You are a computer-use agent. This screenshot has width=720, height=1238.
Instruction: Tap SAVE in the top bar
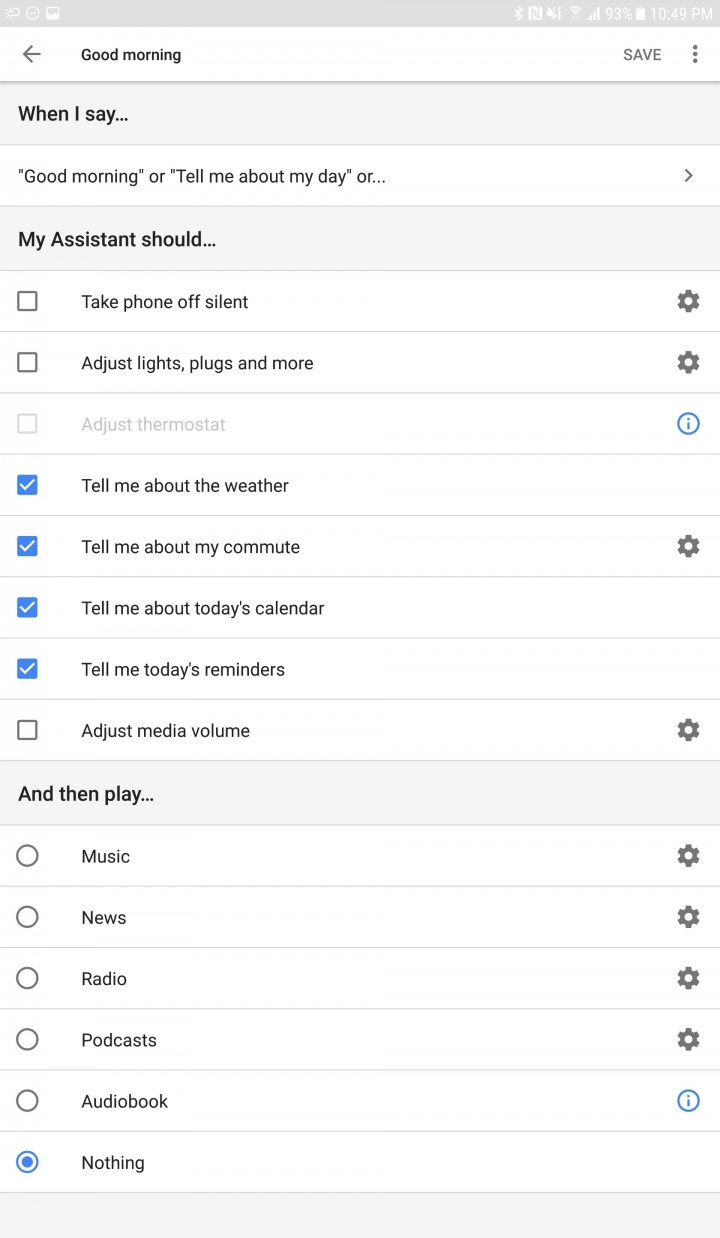point(642,55)
